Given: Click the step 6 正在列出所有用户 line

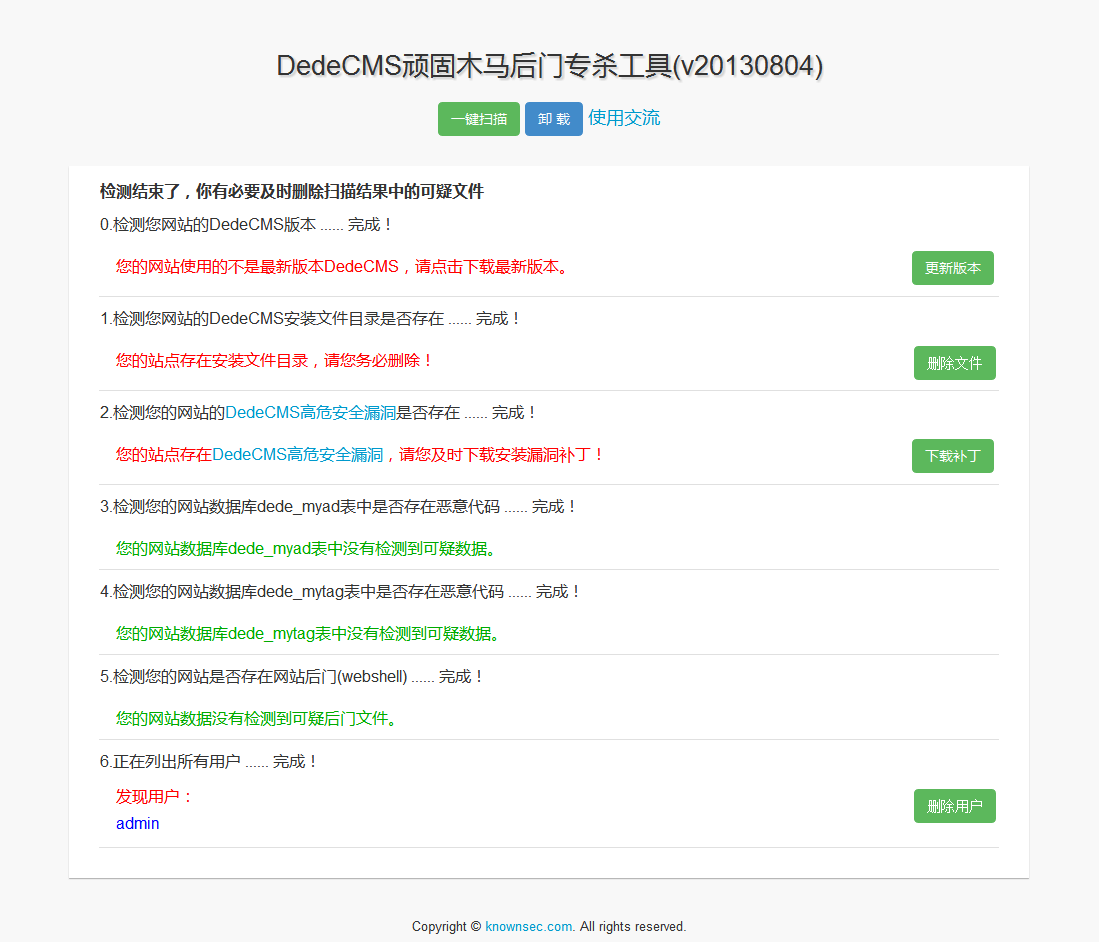Looking at the screenshot, I should (x=208, y=762).
